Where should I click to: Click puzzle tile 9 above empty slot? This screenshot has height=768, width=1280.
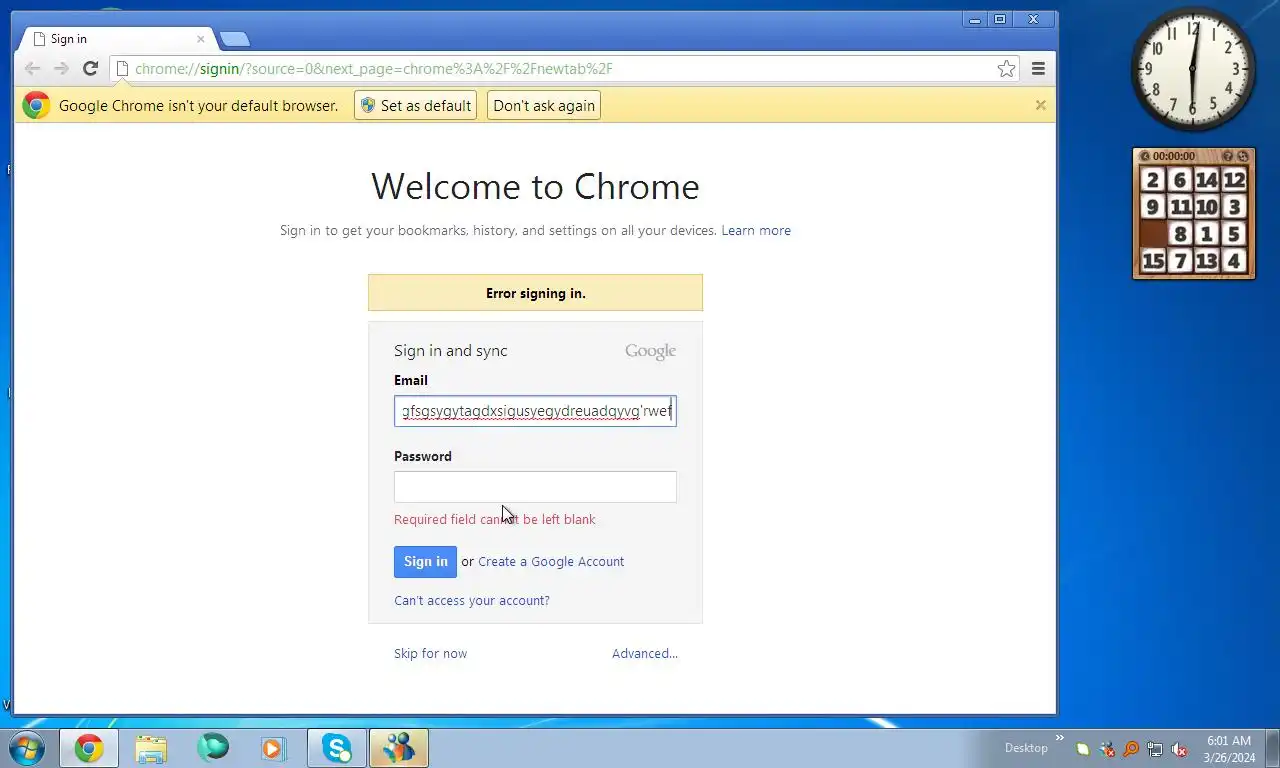click(x=1153, y=207)
